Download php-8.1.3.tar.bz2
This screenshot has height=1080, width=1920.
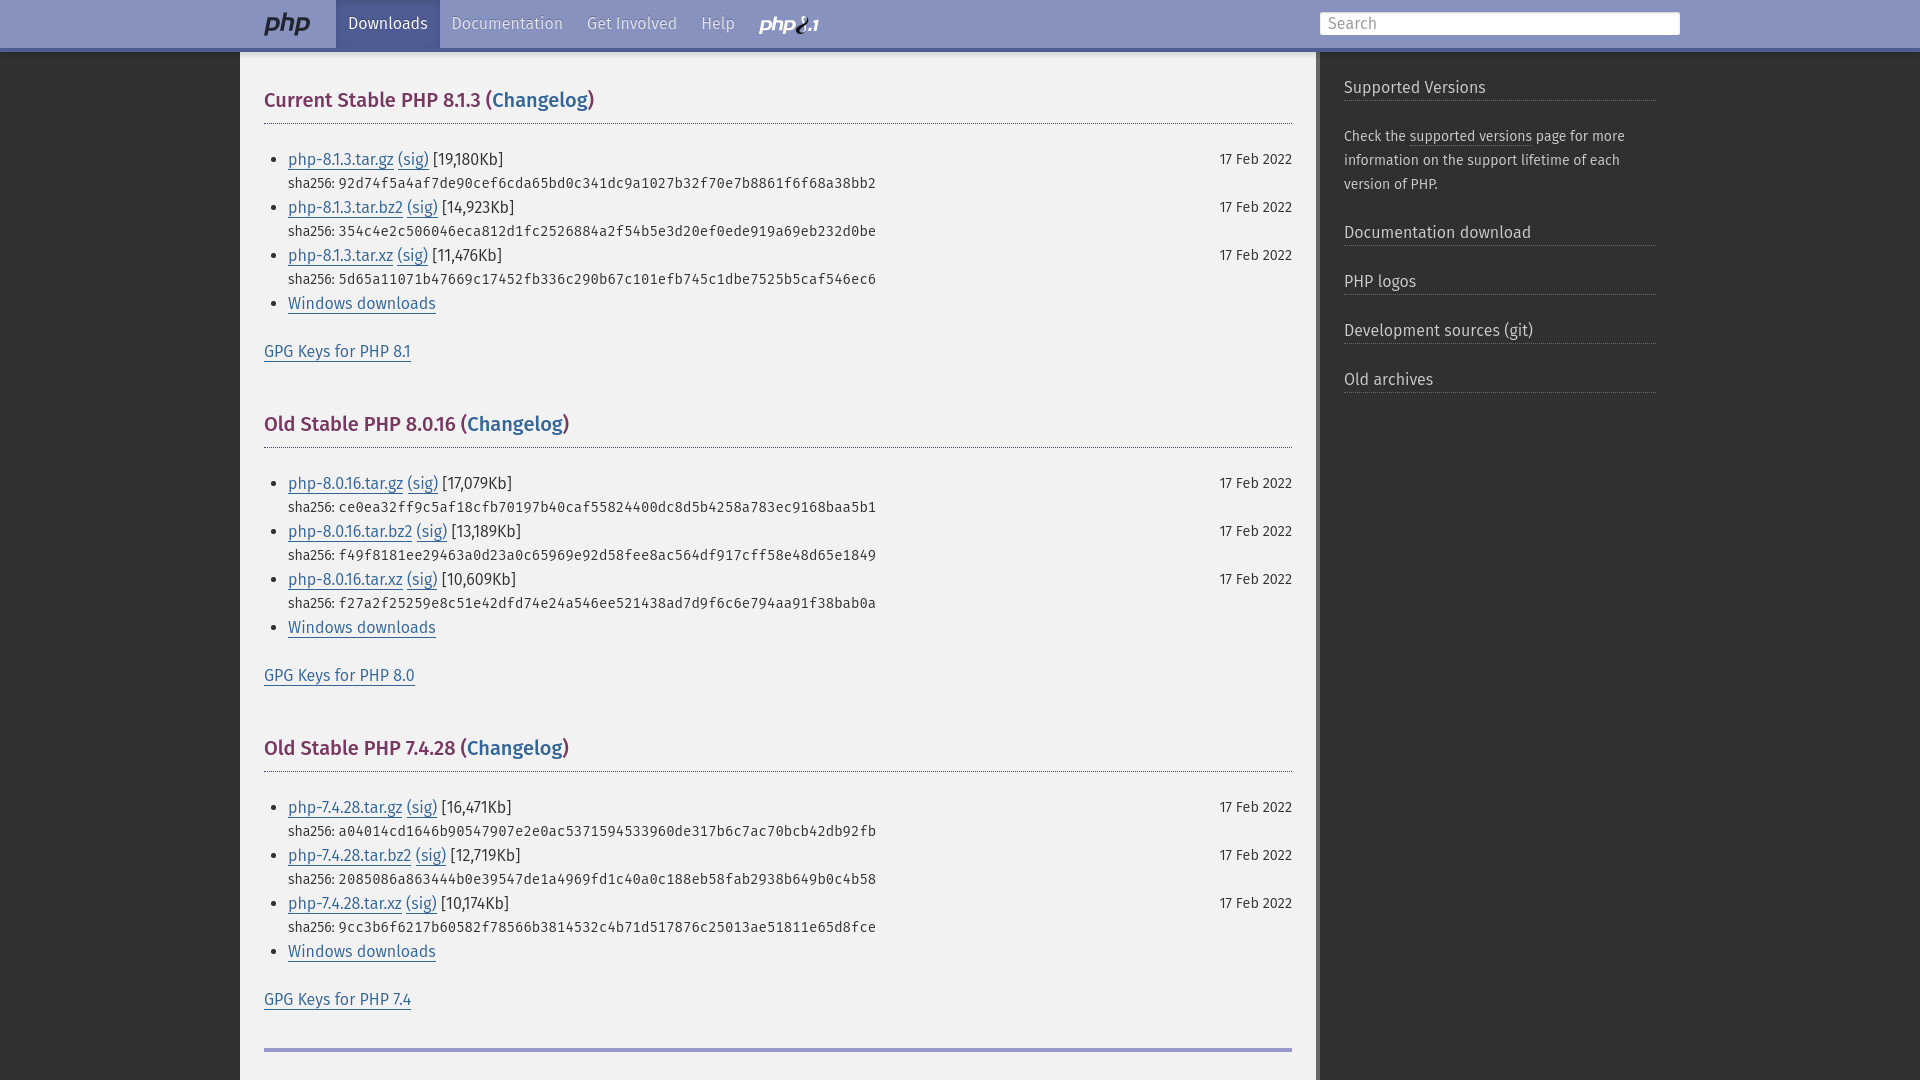tap(345, 208)
